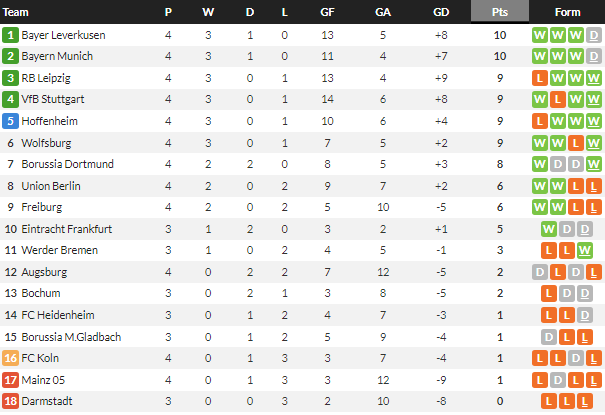Click the GF column header
Image resolution: width=605 pixels, height=415 pixels.
click(327, 12)
